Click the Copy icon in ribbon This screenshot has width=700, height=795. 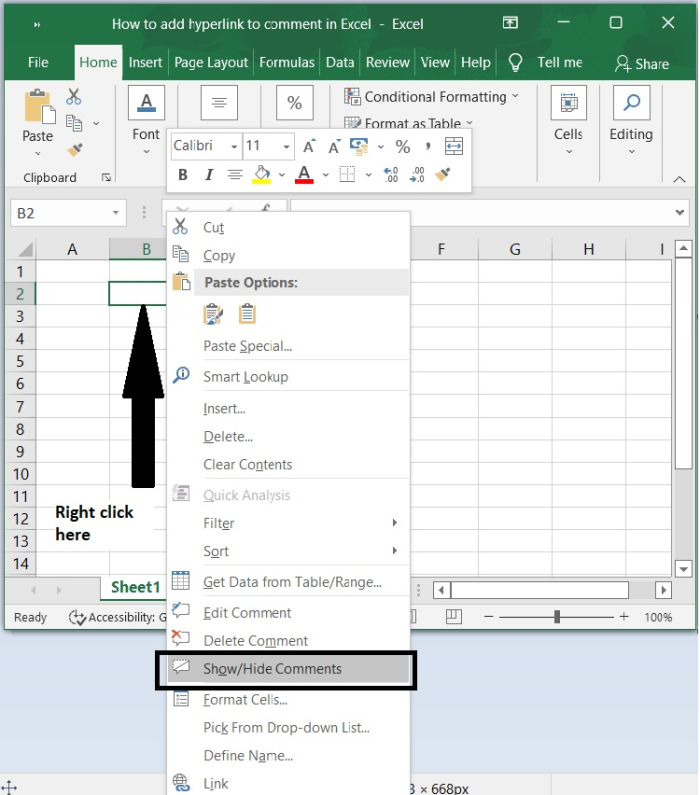[74, 123]
